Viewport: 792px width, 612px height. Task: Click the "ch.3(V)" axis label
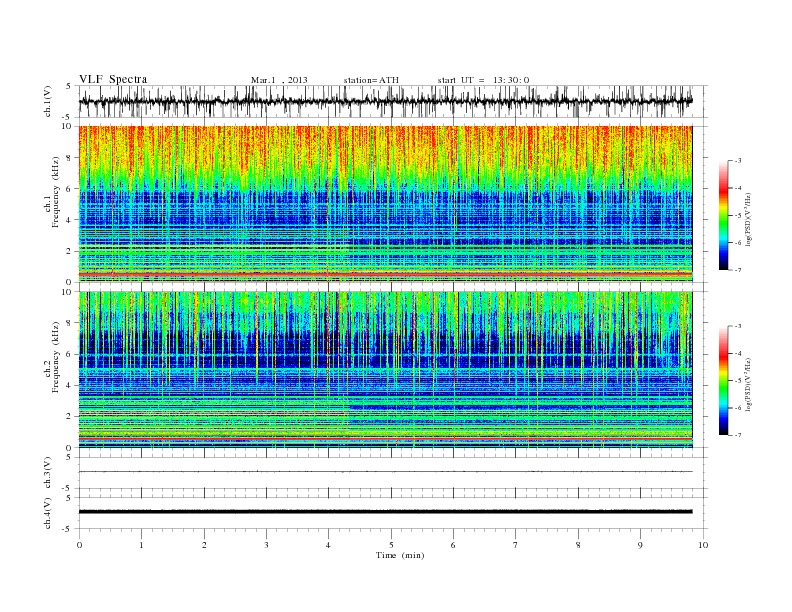pyautogui.click(x=48, y=473)
